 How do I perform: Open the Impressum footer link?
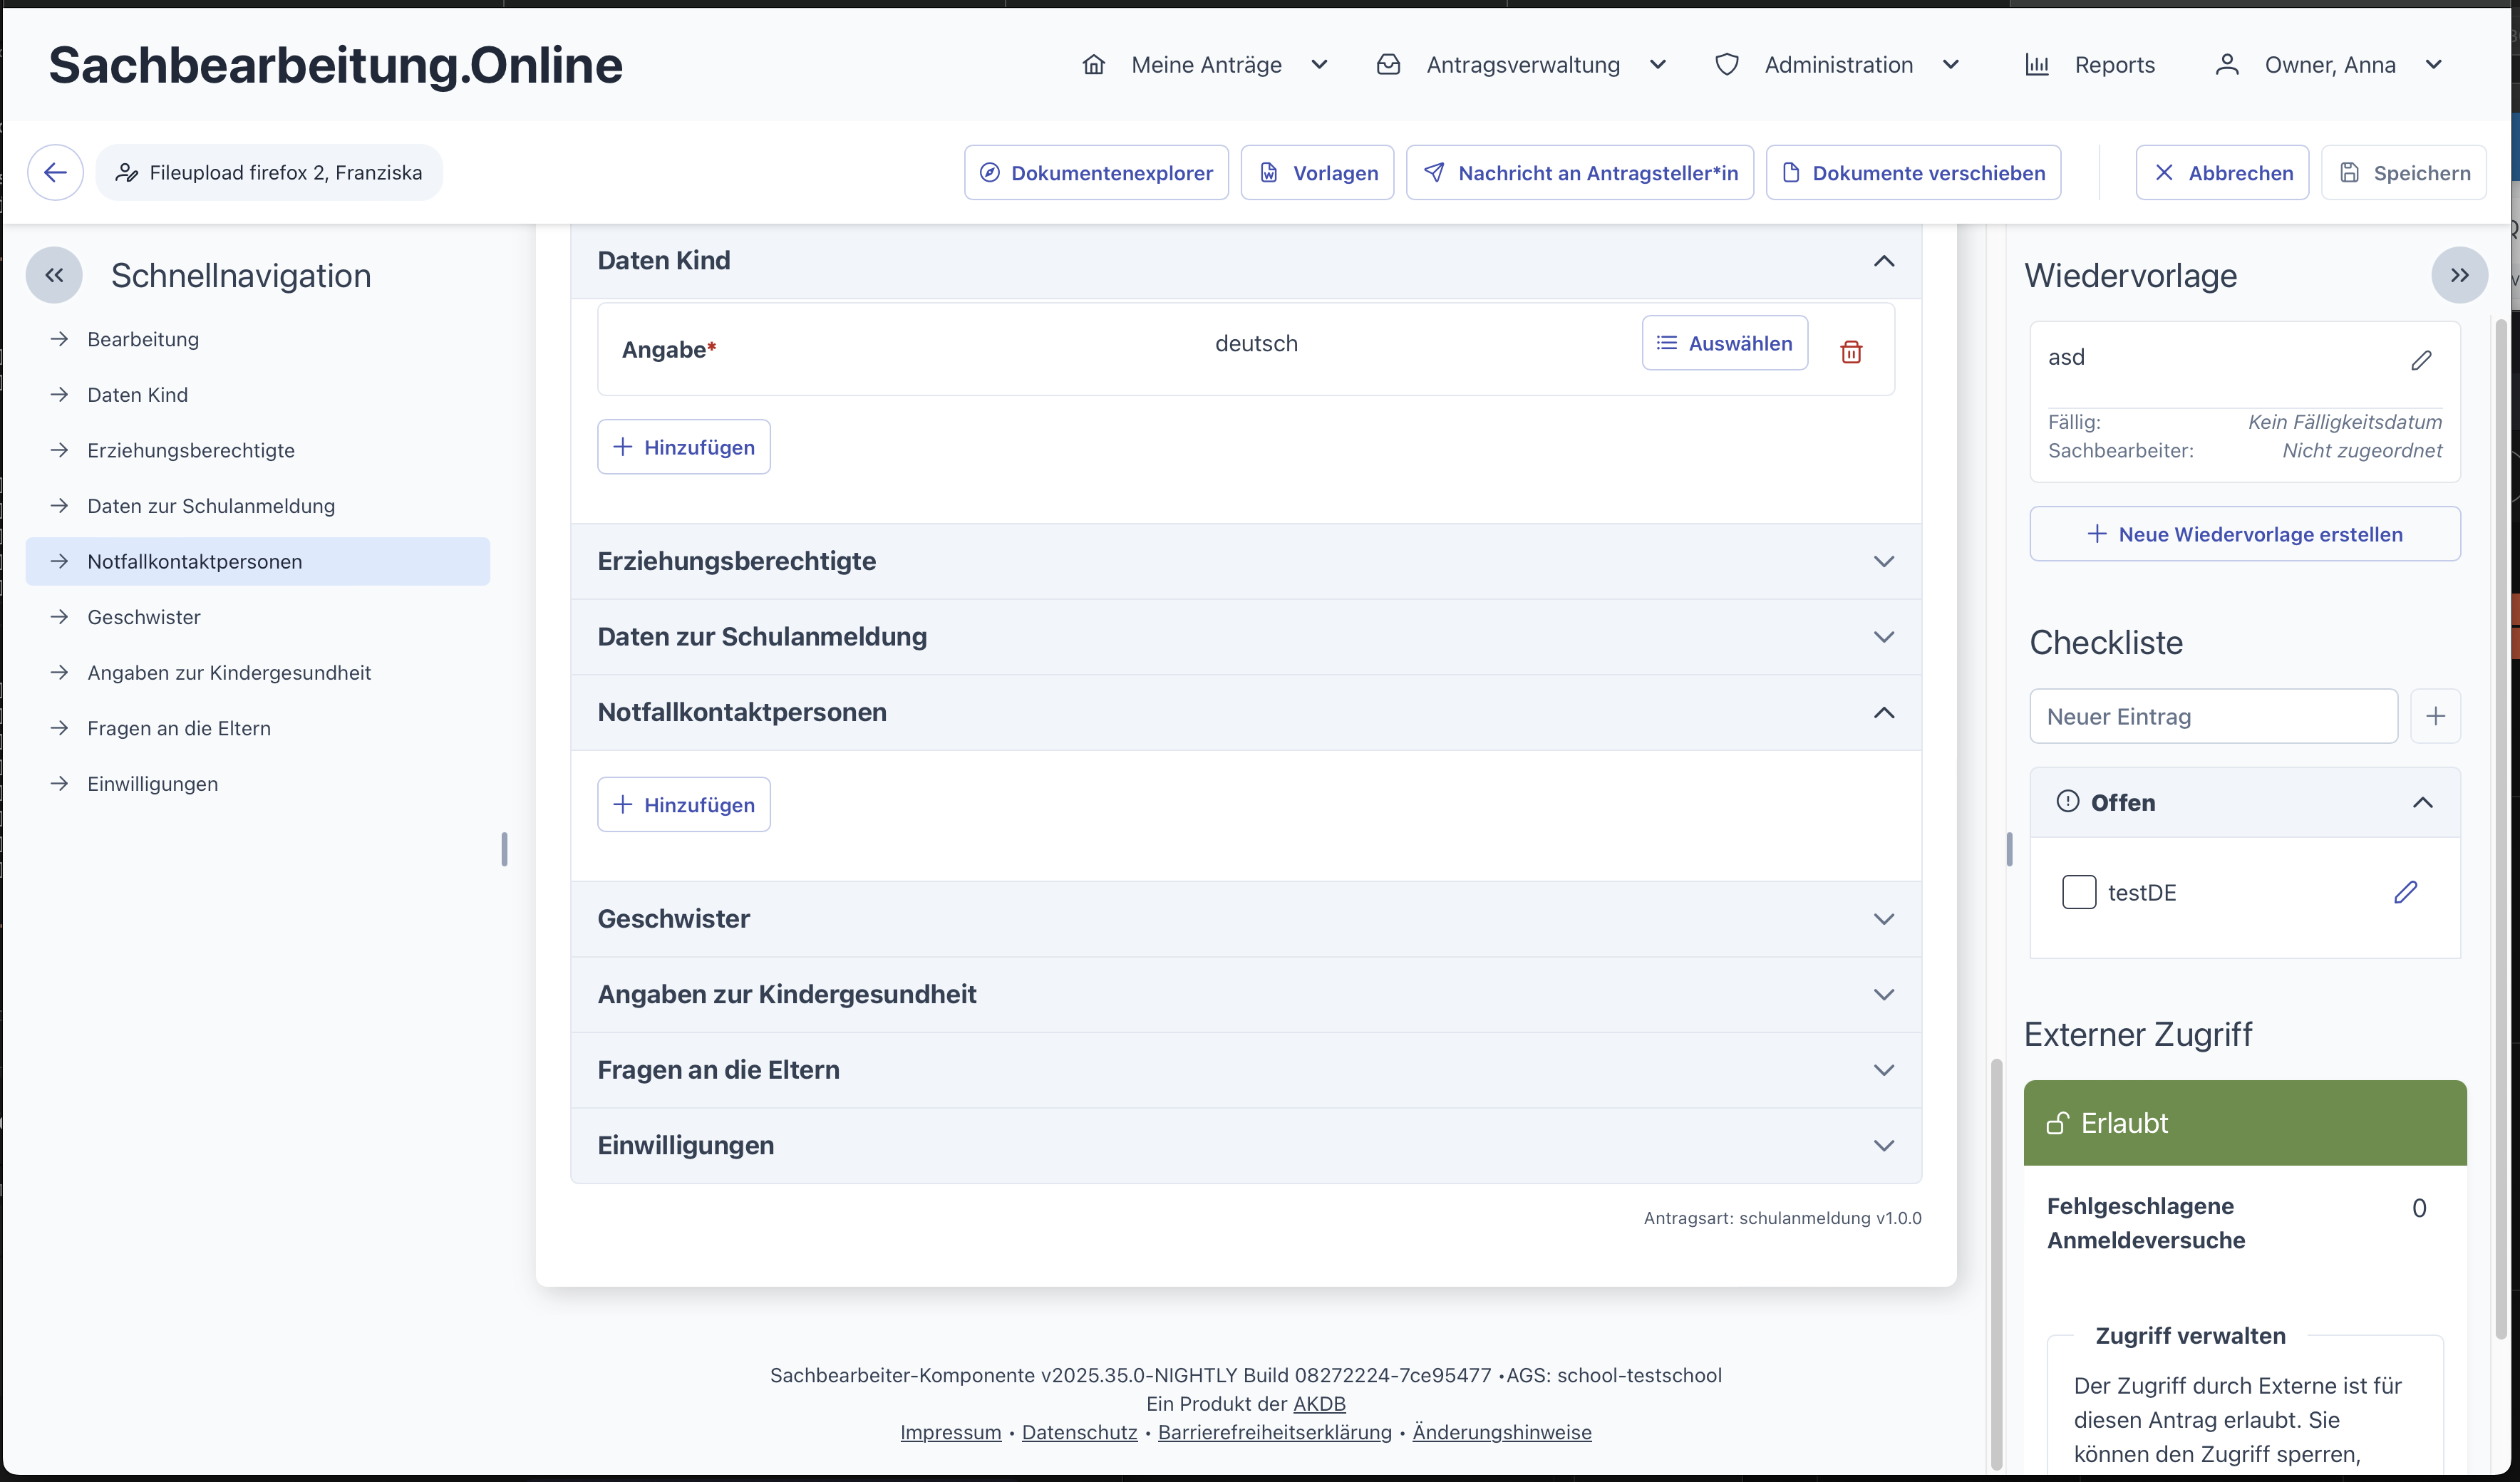[950, 1432]
